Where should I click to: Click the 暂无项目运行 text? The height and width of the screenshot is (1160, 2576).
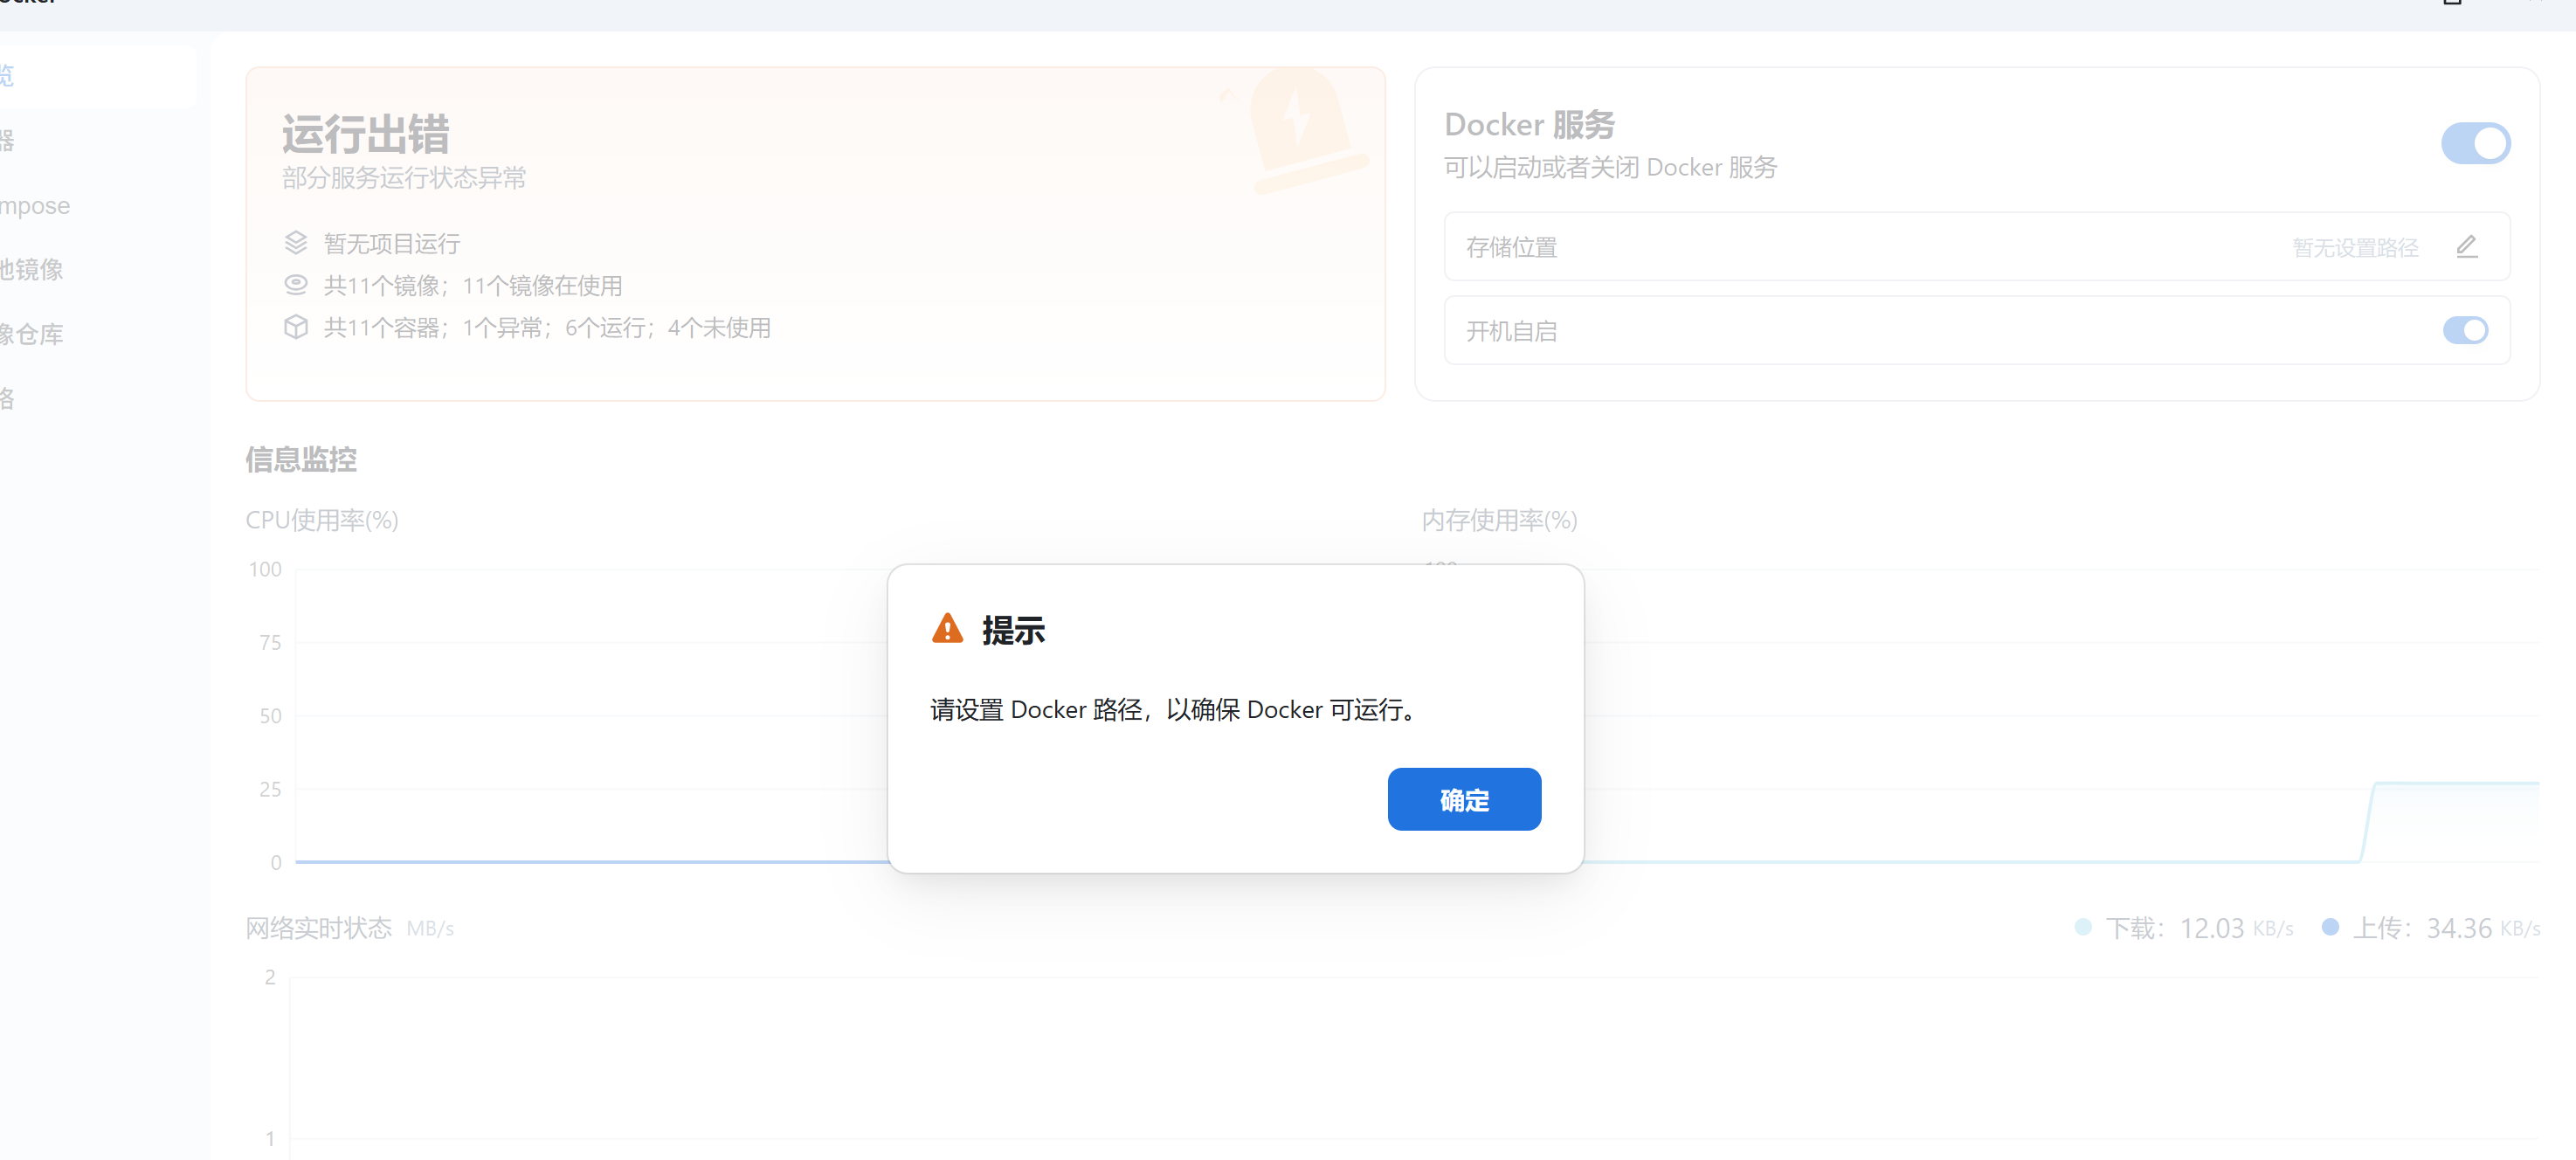[392, 244]
